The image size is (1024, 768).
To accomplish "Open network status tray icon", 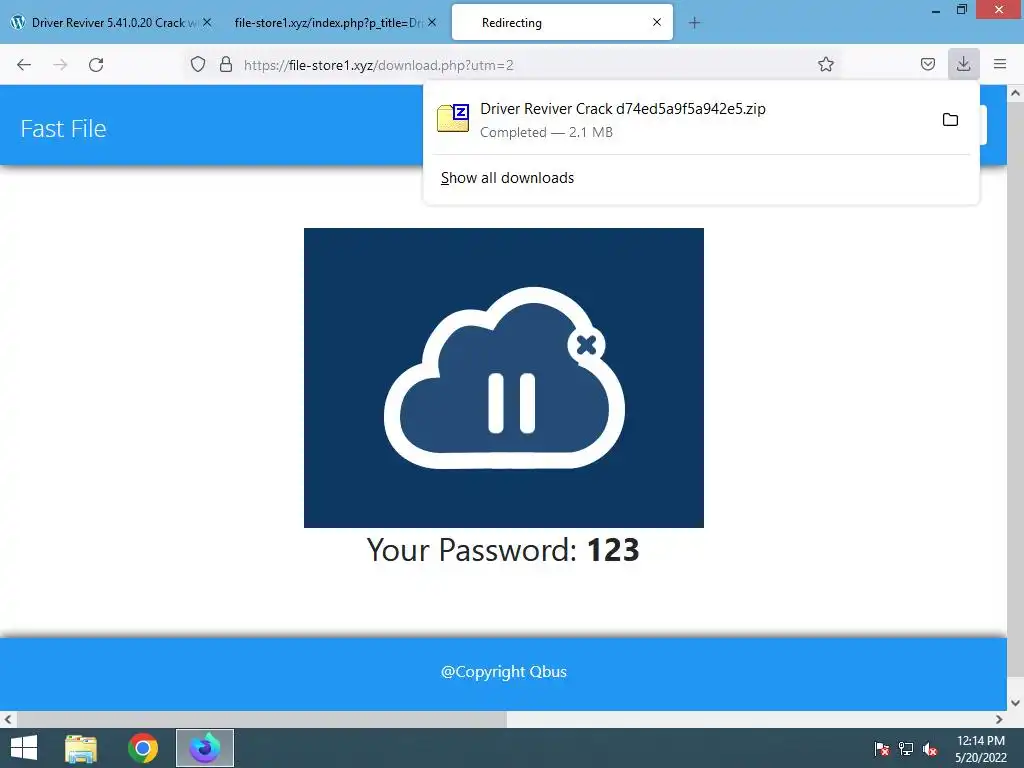I will click(906, 748).
